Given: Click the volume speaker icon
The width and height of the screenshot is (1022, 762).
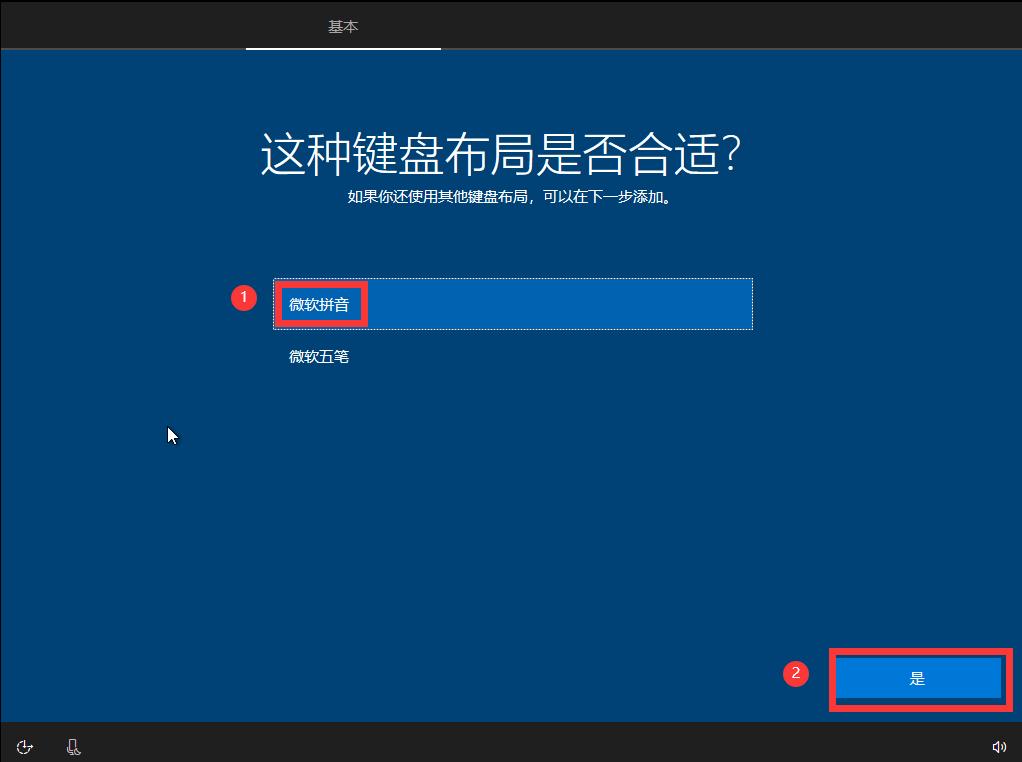Looking at the screenshot, I should click(x=999, y=747).
